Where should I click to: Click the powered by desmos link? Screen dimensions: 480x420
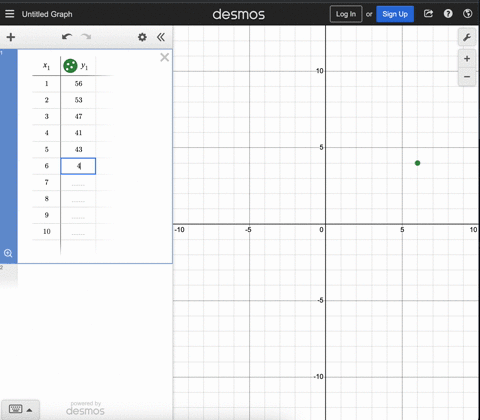click(85, 408)
